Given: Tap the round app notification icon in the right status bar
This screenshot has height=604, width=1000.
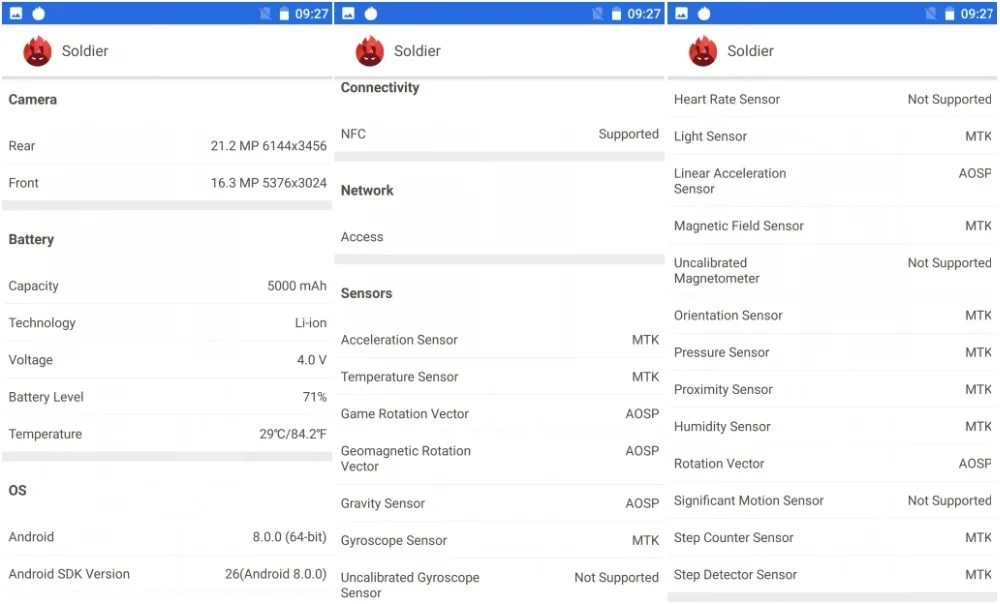Looking at the screenshot, I should (x=703, y=13).
